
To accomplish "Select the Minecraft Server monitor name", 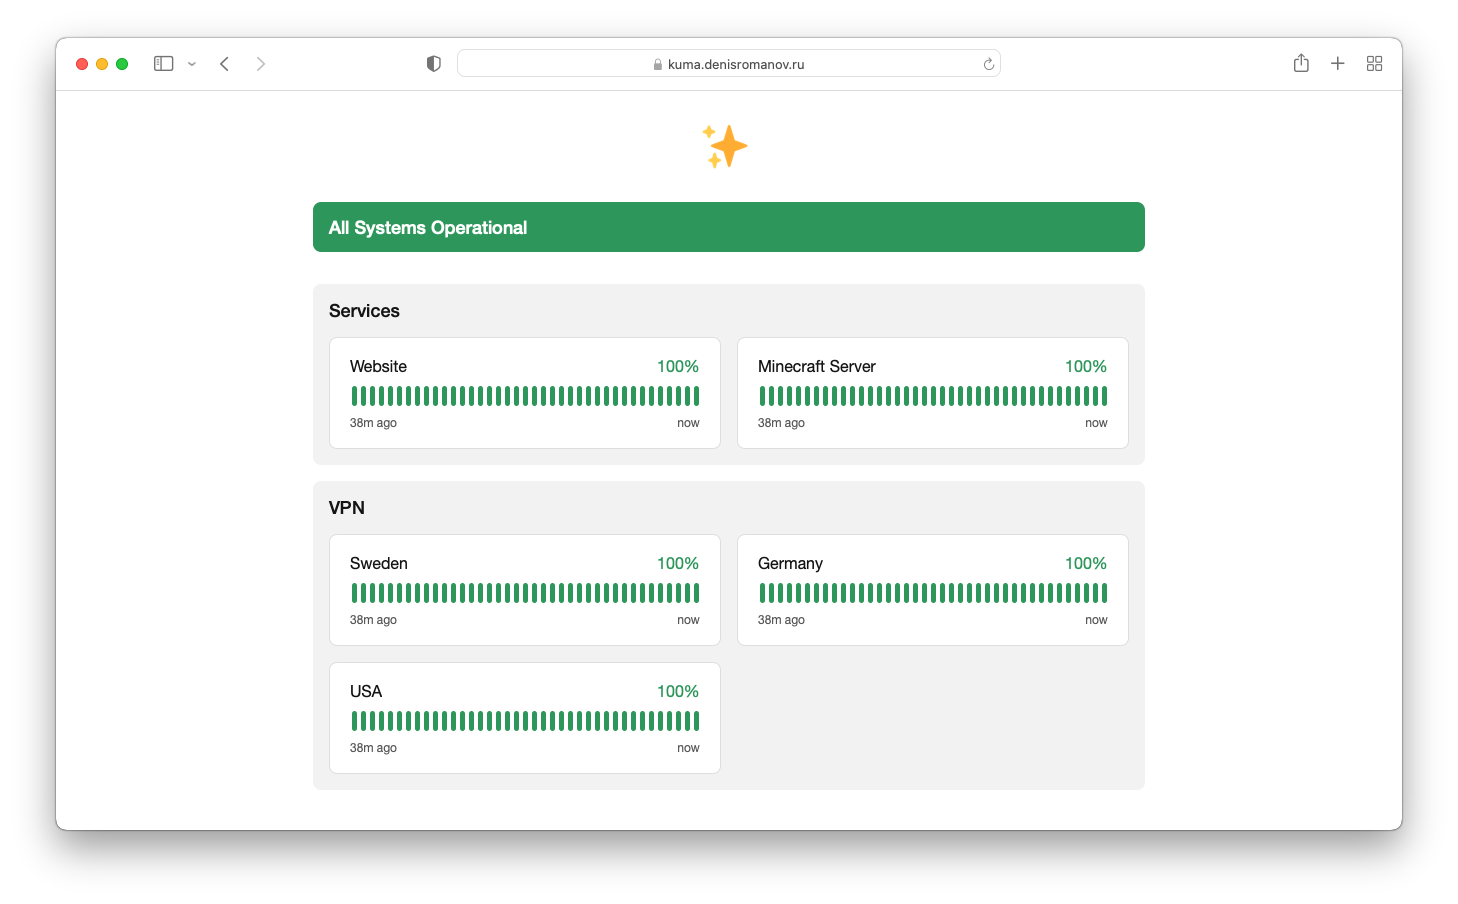I will pyautogui.click(x=816, y=367).
